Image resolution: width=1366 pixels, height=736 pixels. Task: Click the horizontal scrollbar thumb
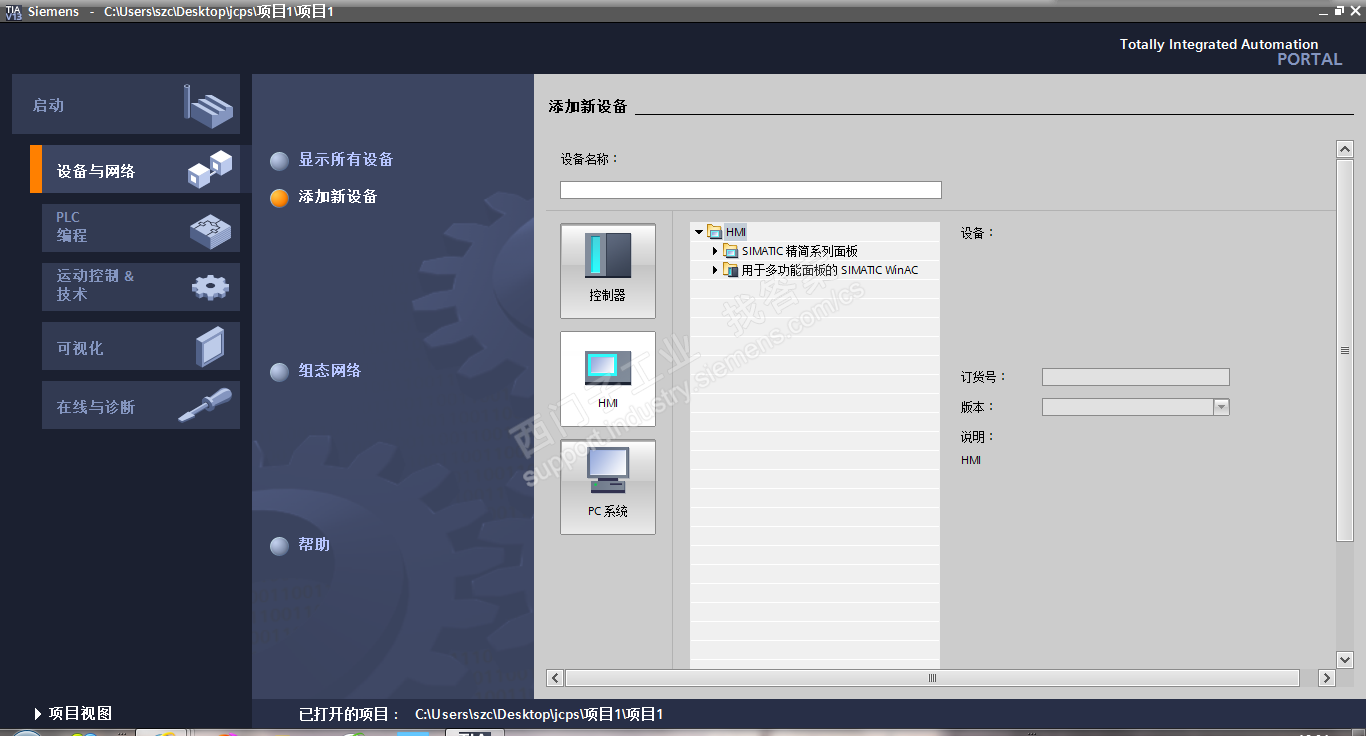(932, 678)
